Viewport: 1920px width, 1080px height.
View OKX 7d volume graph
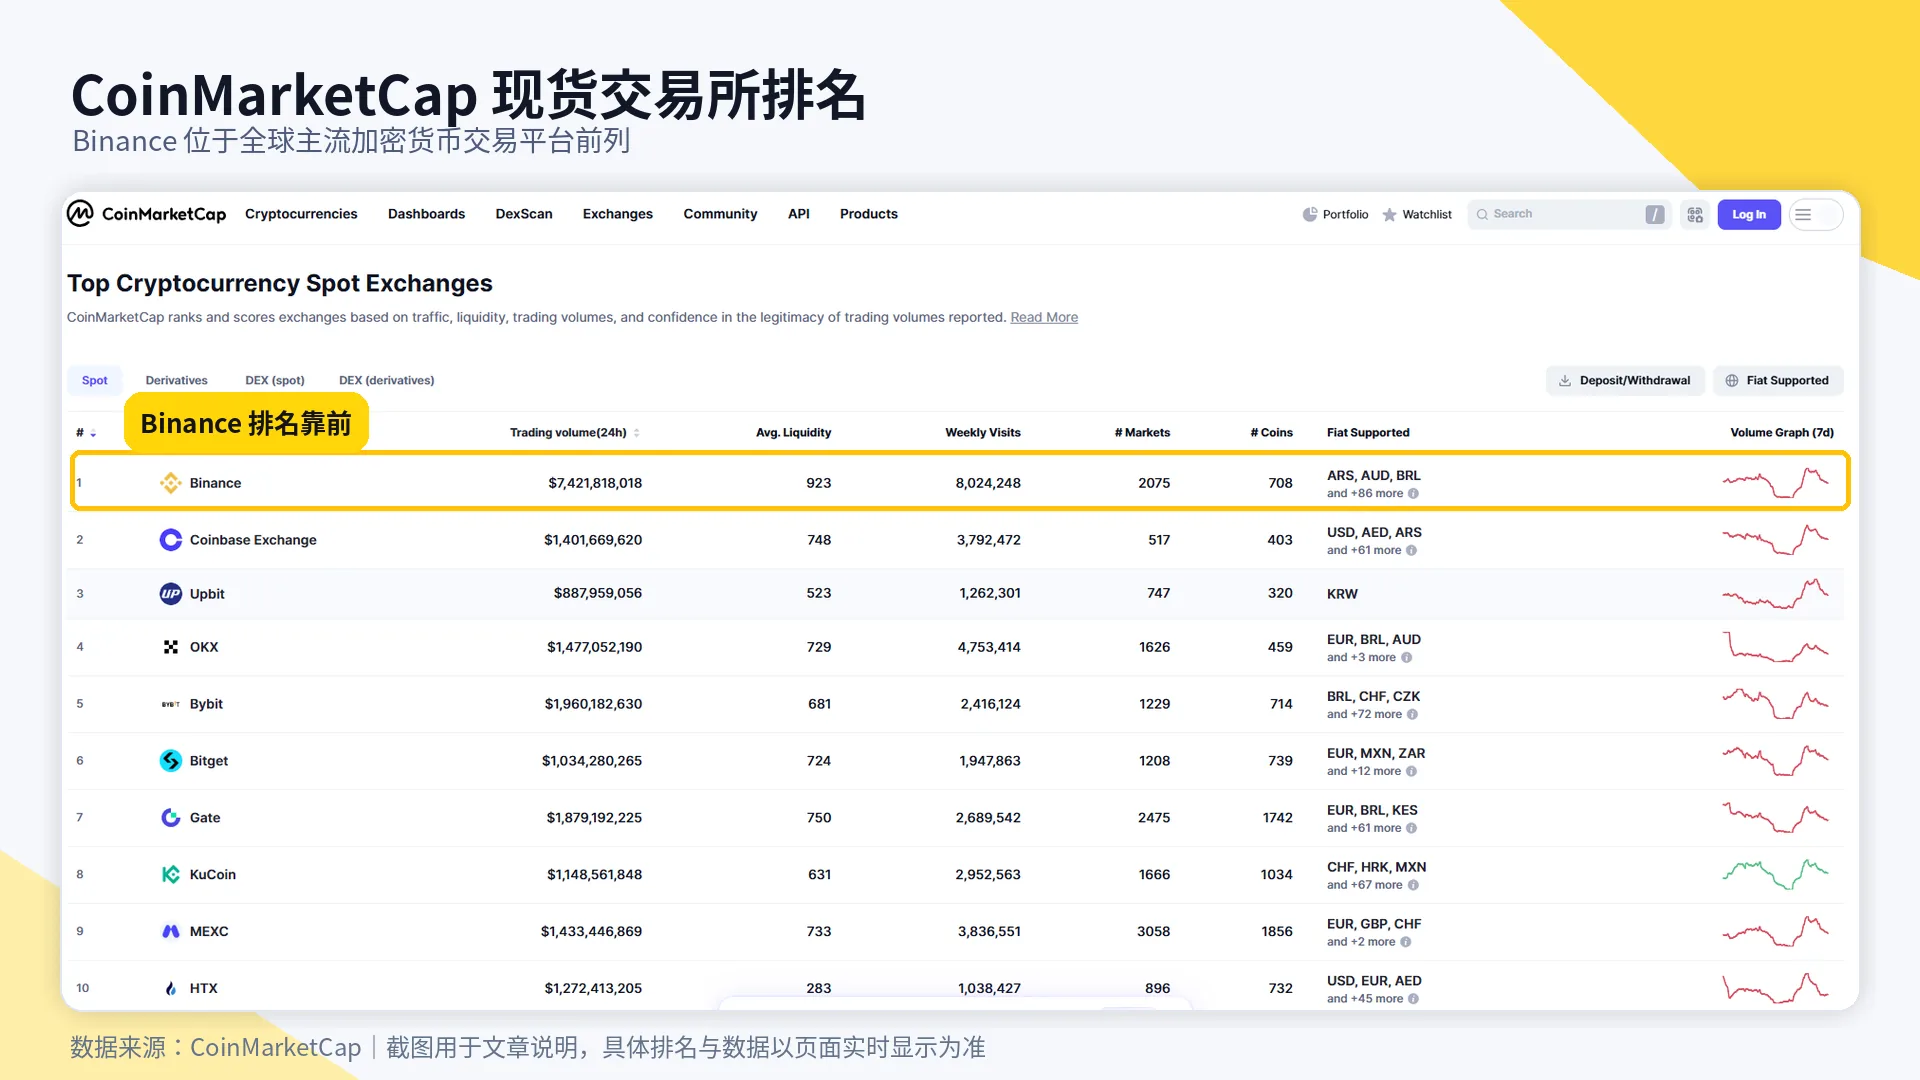click(x=1776, y=647)
